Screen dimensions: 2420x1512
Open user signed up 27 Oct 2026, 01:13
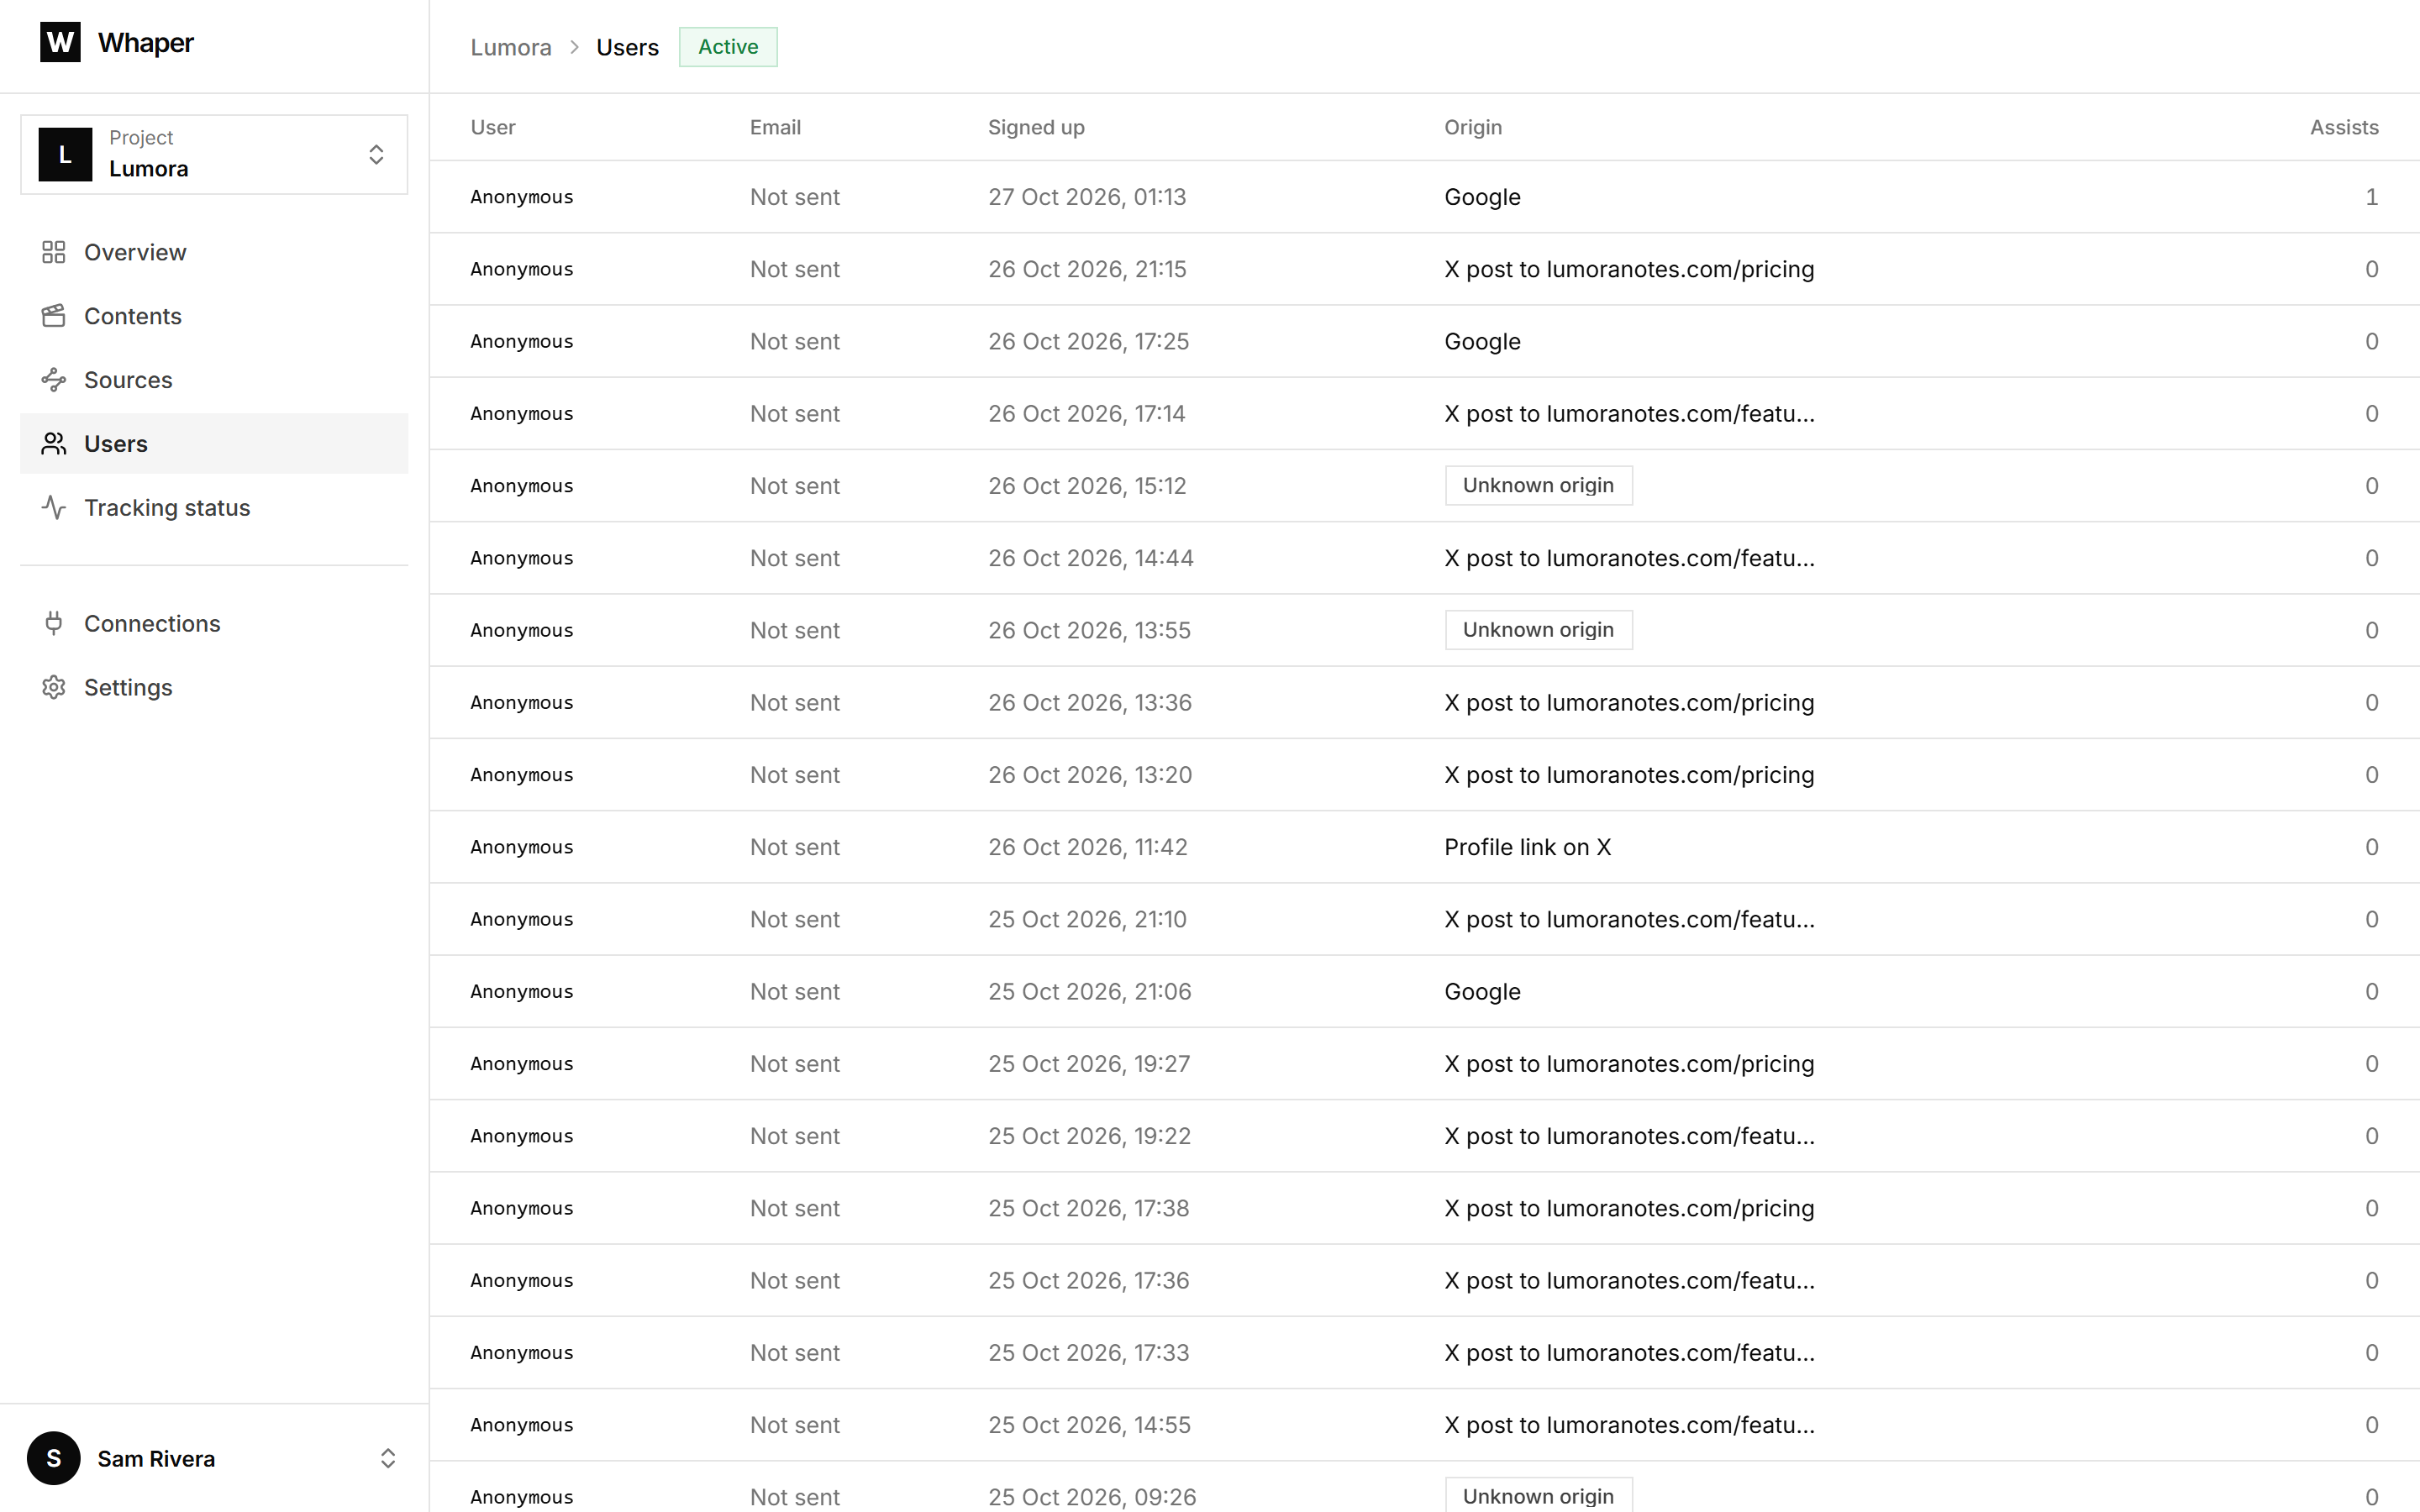[1424, 197]
